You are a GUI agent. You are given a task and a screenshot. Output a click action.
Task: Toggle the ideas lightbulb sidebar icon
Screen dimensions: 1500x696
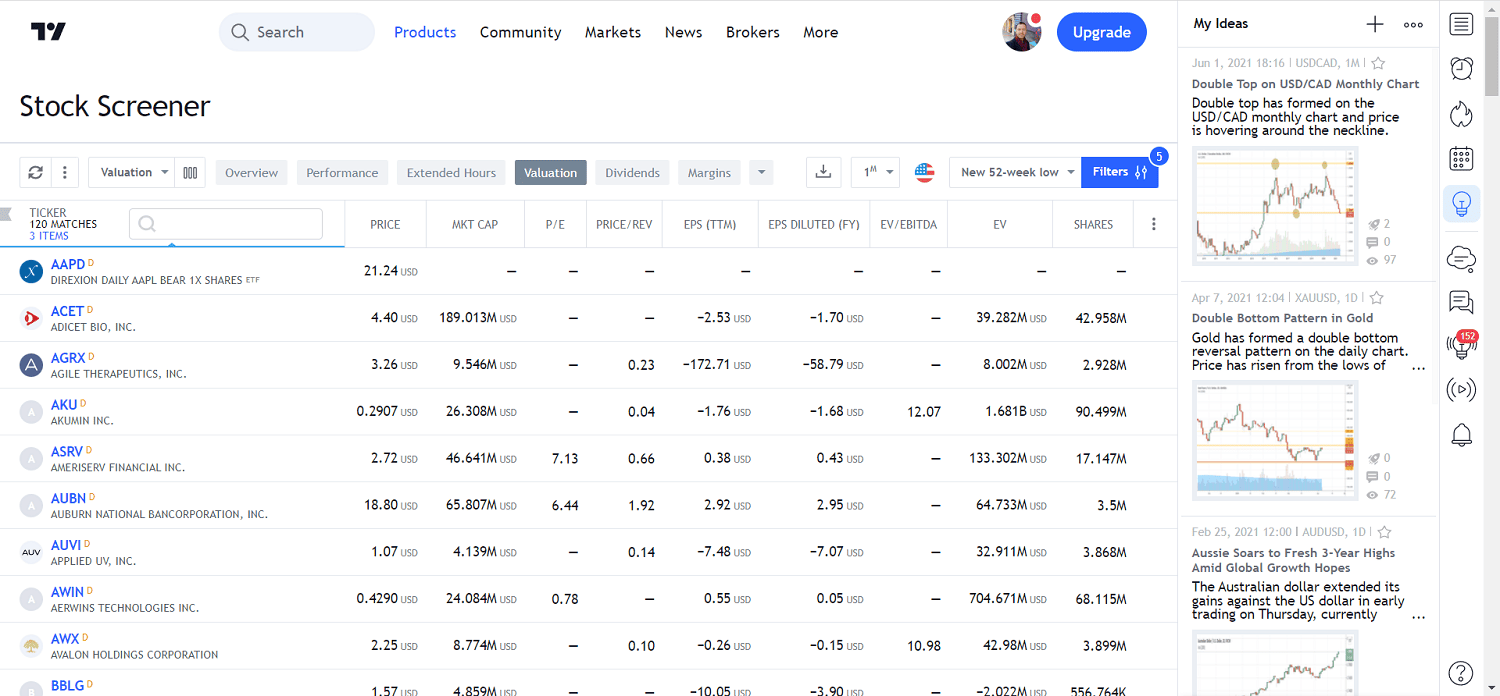click(1461, 204)
